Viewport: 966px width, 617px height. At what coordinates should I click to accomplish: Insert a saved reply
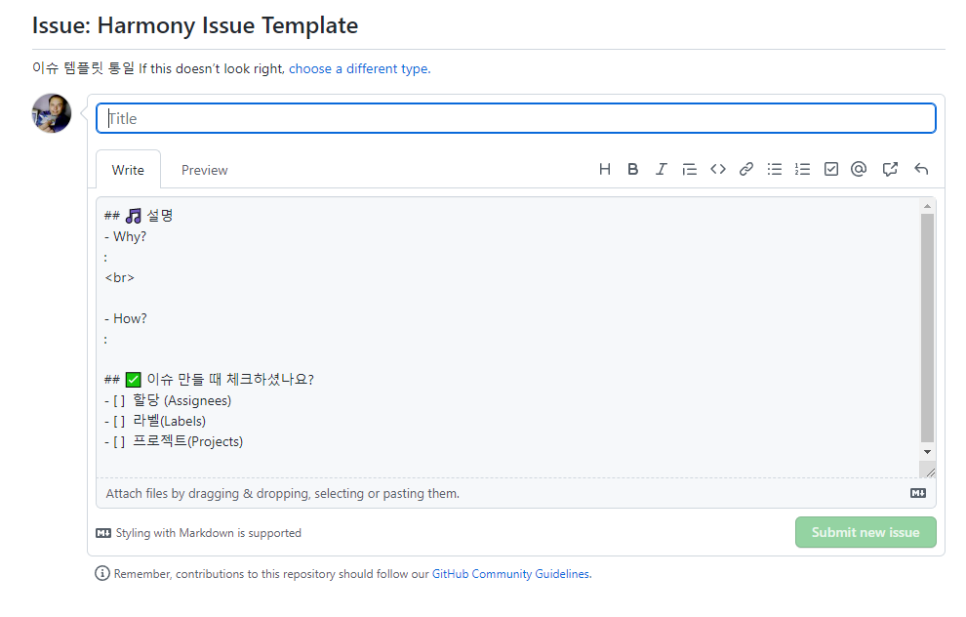coord(921,169)
